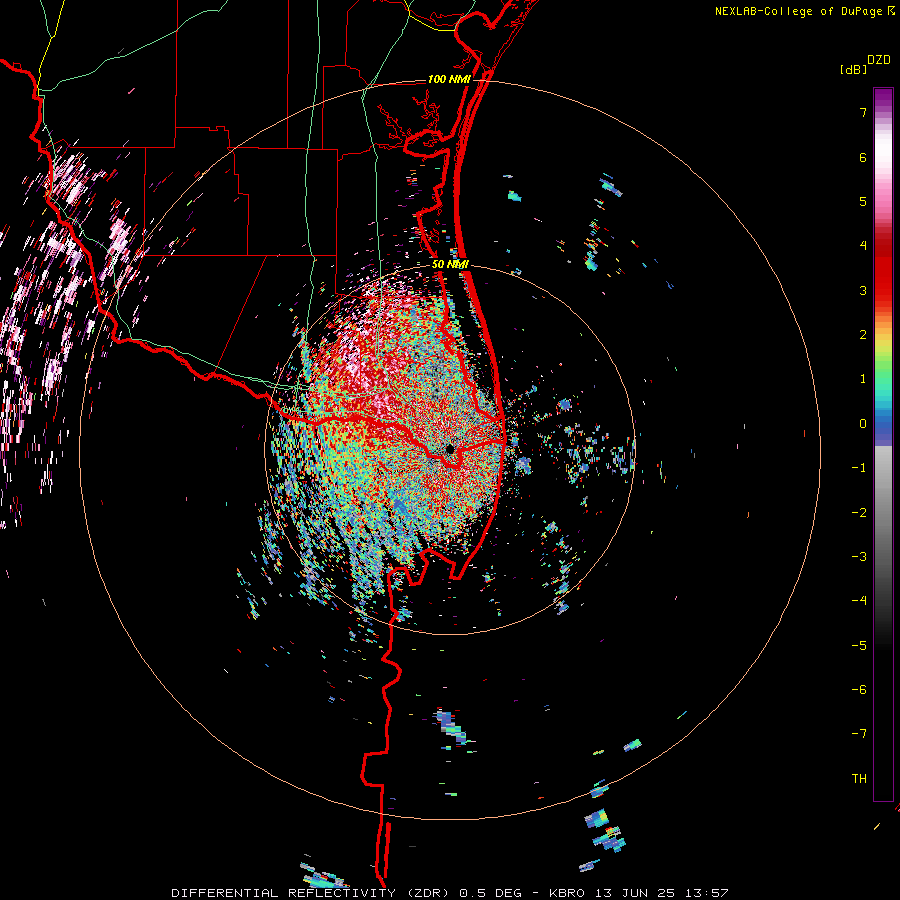Click the 1 tick label on scale
Screen dimensions: 900x900
point(863,379)
